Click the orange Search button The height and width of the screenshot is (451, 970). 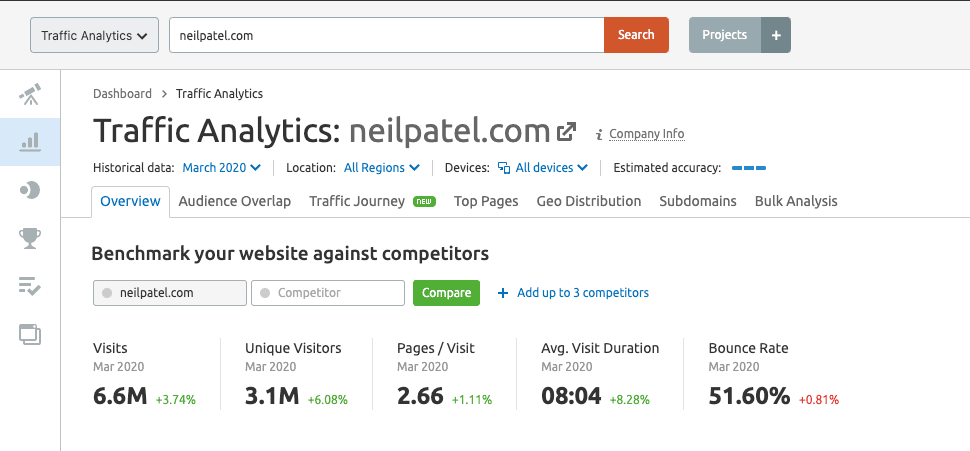(636, 35)
